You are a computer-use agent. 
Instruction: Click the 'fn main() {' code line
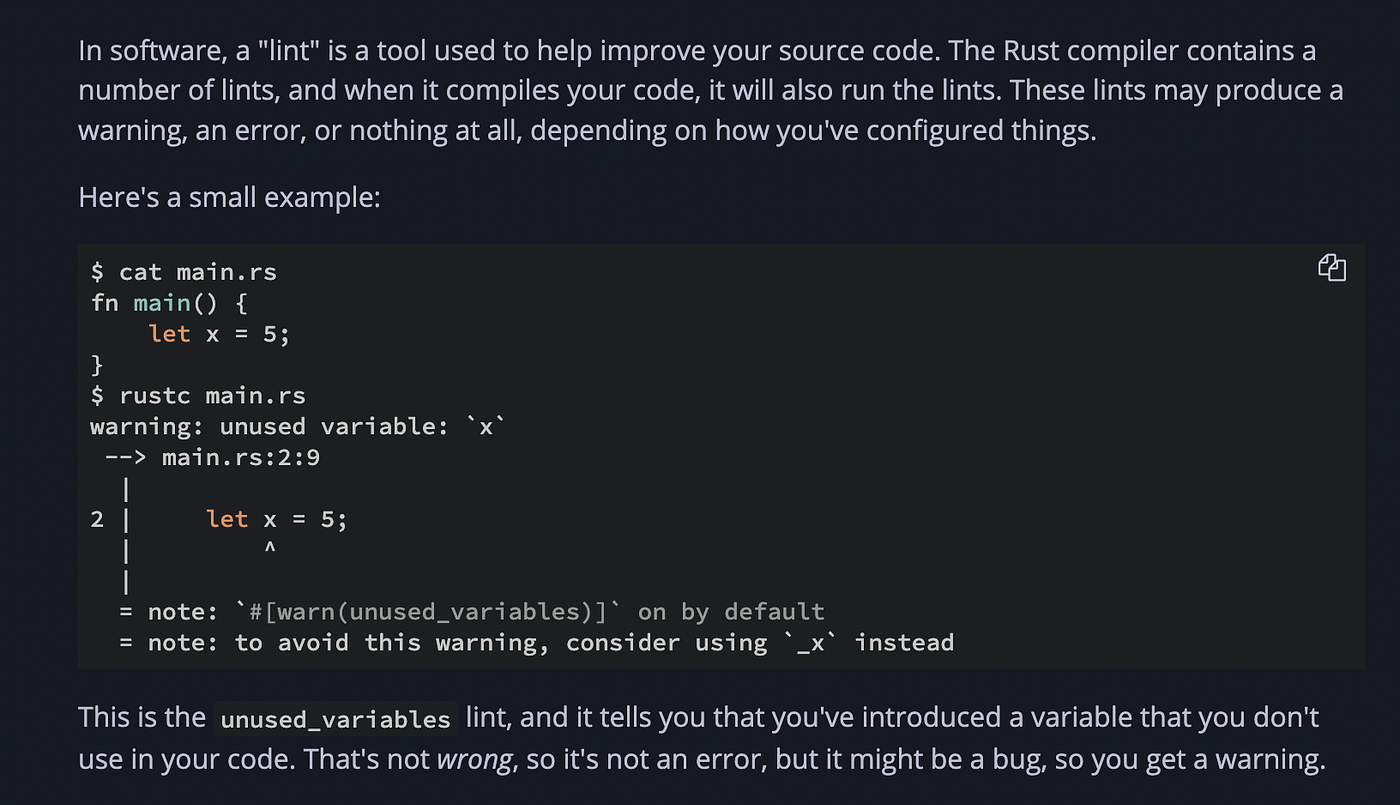click(169, 303)
